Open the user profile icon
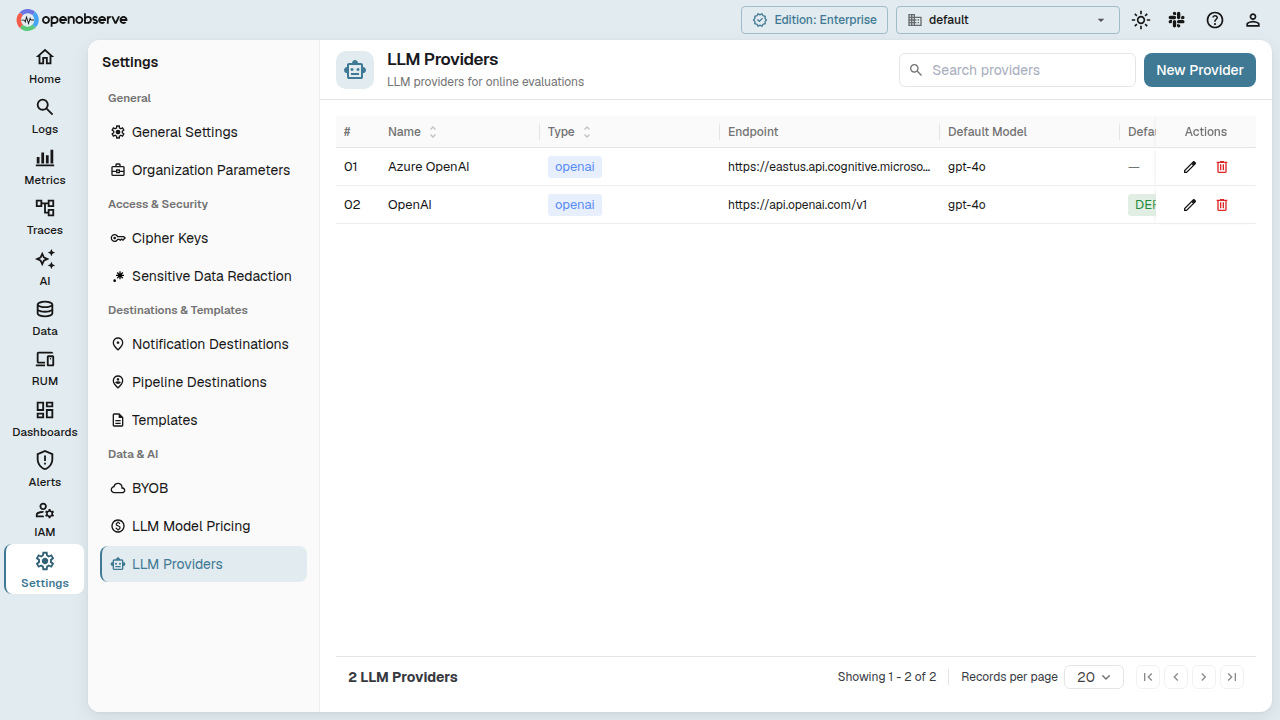1280x720 pixels. coord(1252,20)
